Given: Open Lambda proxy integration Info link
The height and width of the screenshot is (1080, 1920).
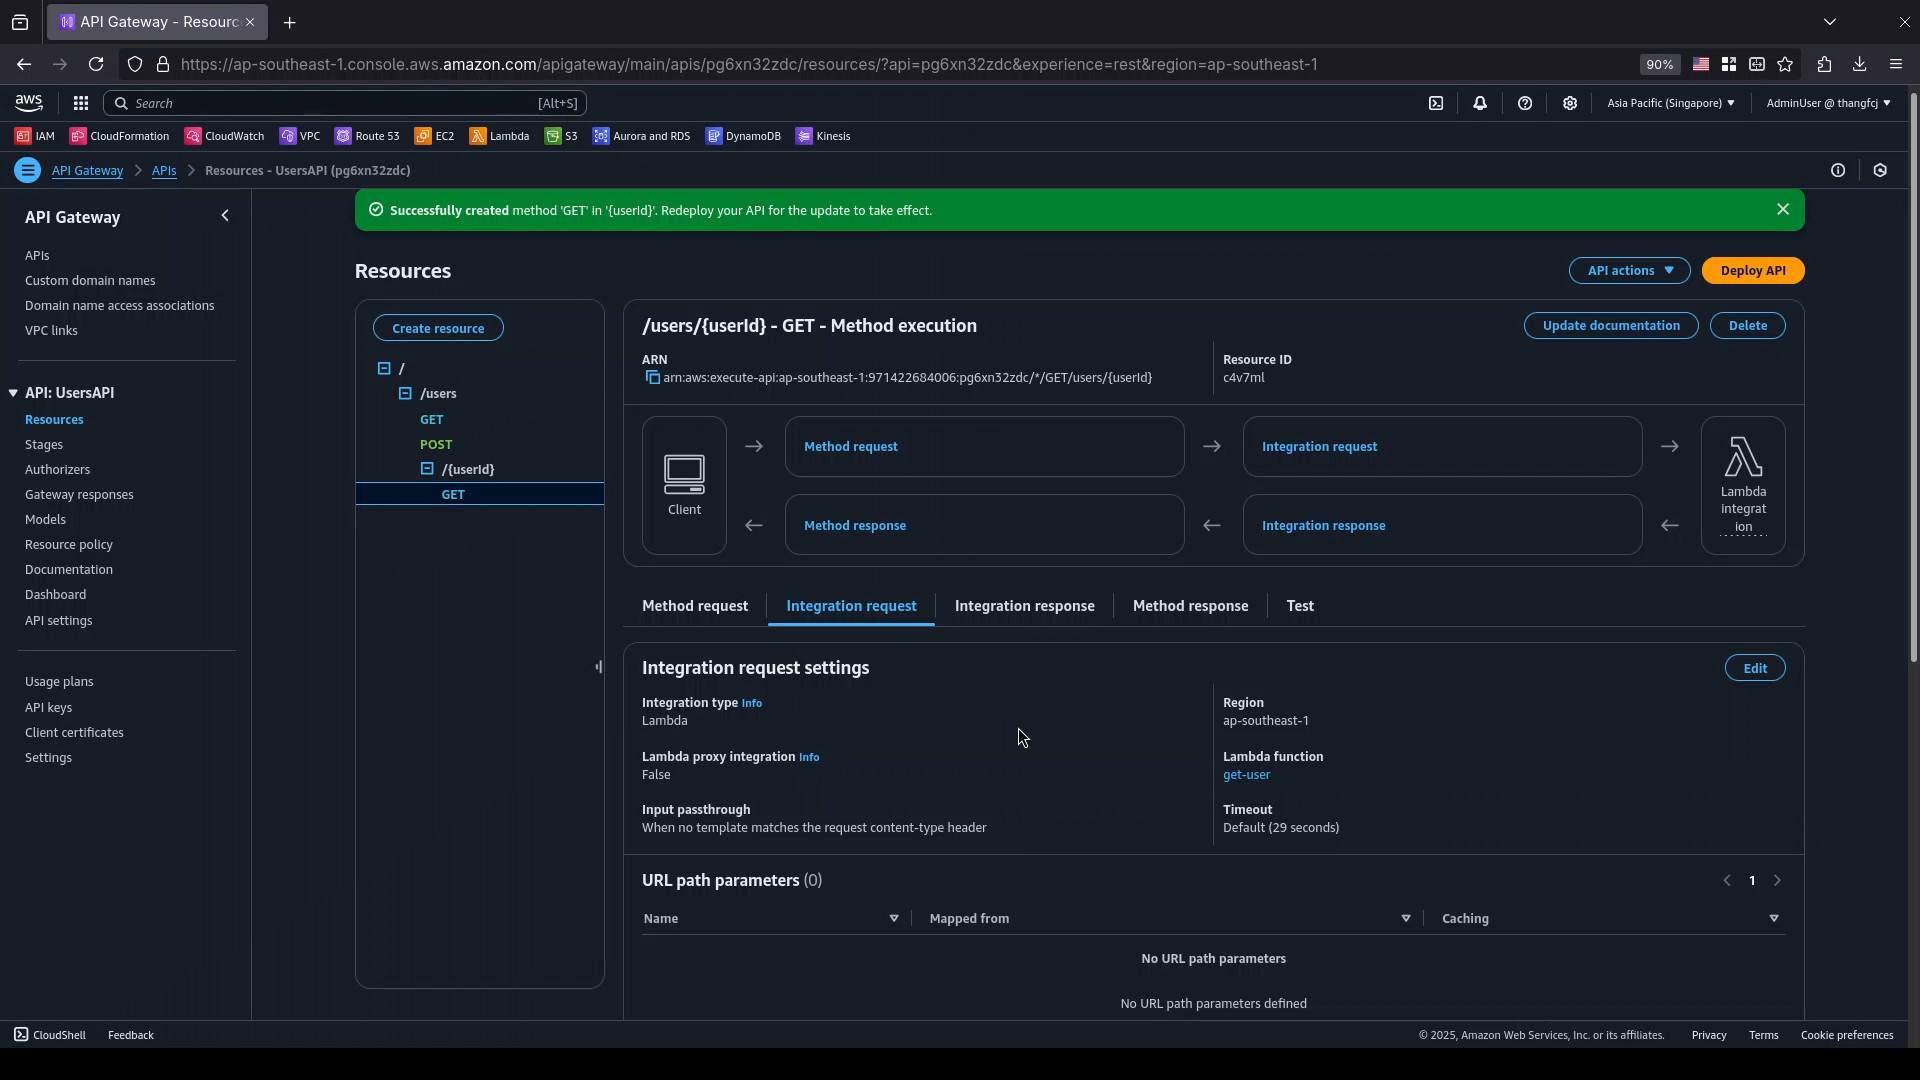Looking at the screenshot, I should (809, 757).
